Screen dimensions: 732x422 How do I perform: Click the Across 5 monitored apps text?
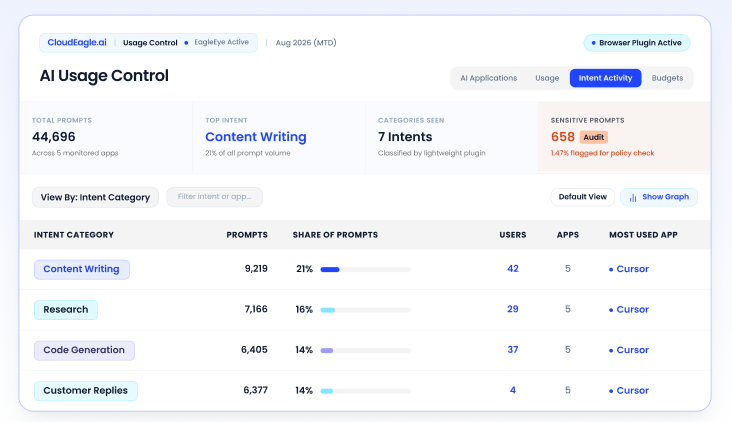coord(75,153)
